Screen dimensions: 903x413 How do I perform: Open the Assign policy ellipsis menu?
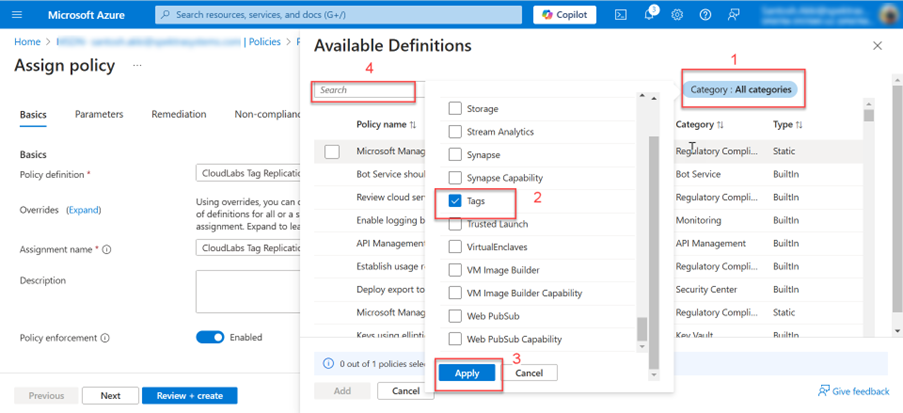click(x=137, y=66)
